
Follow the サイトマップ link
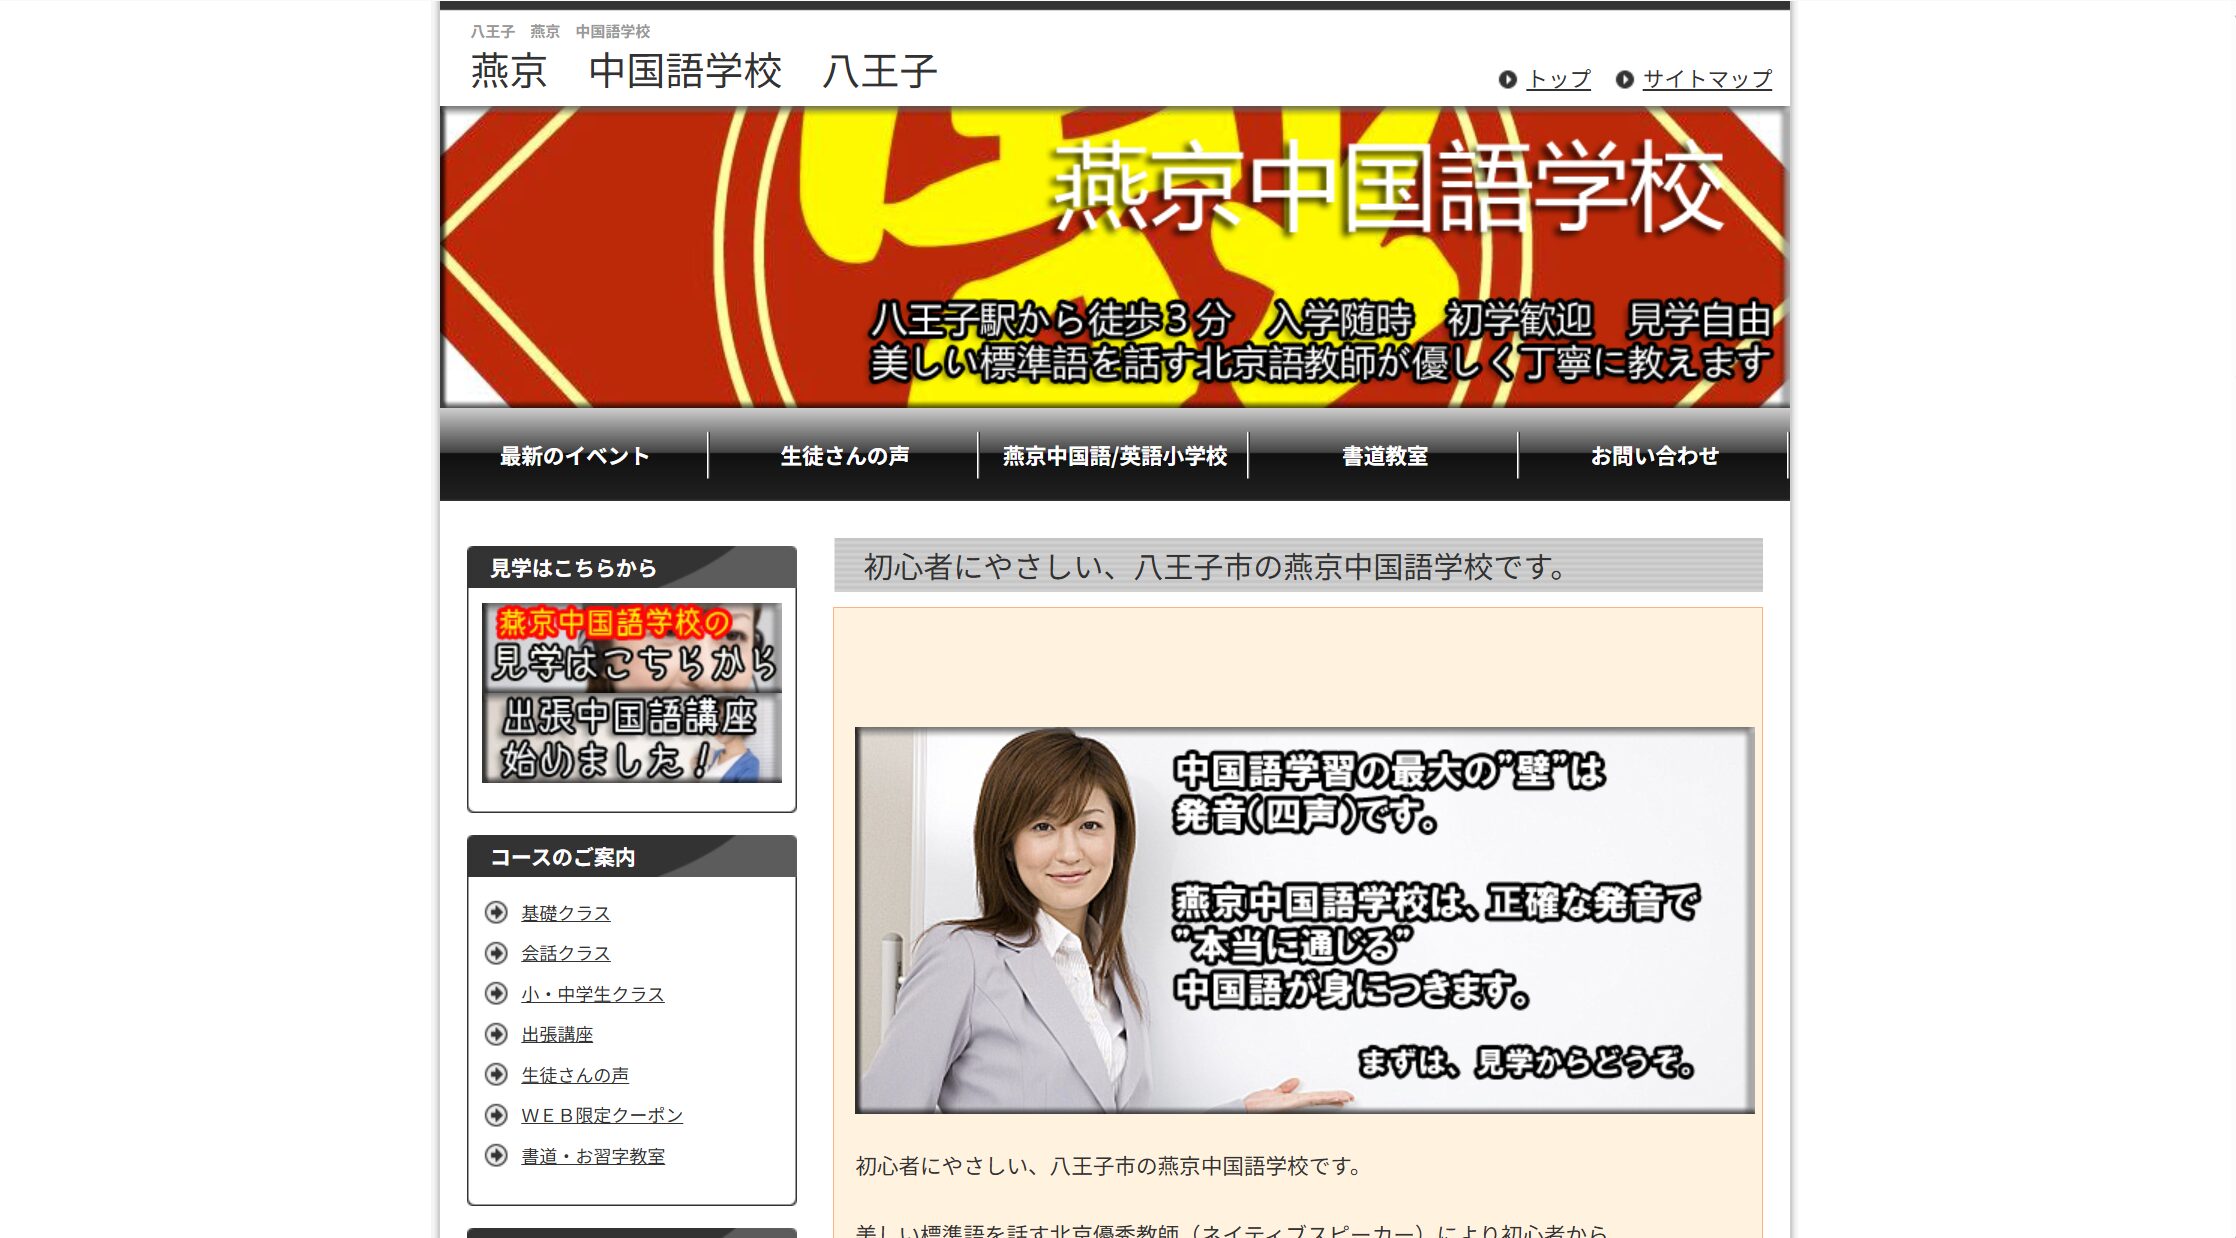[x=1707, y=79]
